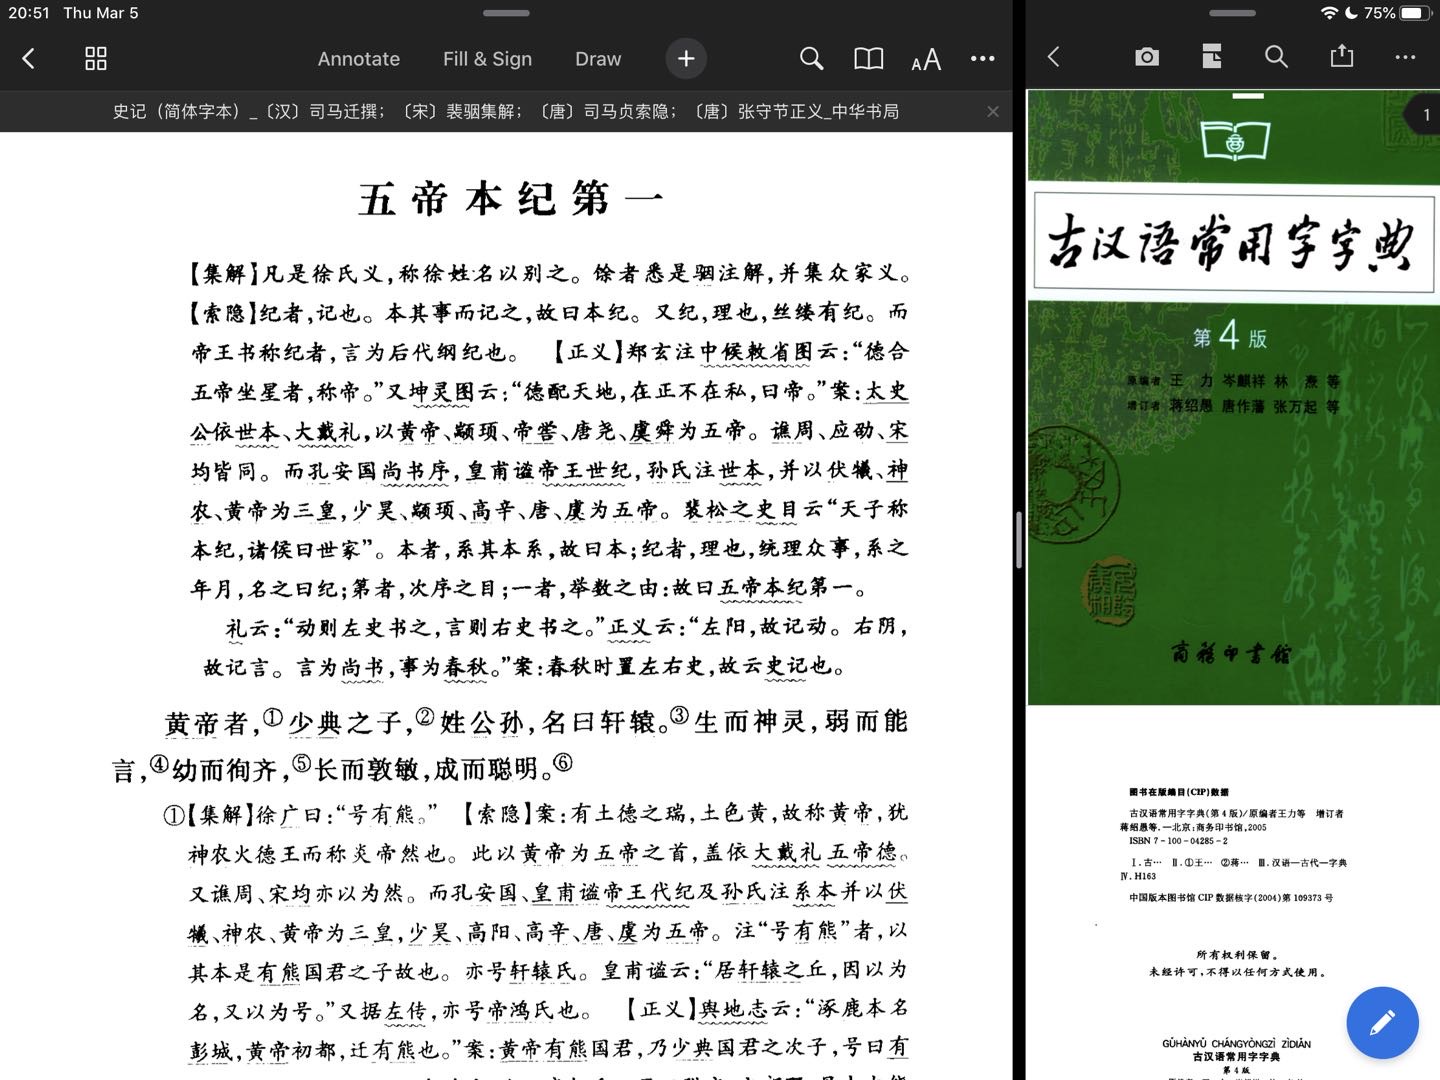Tap footnote marker ⑥ after 成而聪明

pos(563,762)
